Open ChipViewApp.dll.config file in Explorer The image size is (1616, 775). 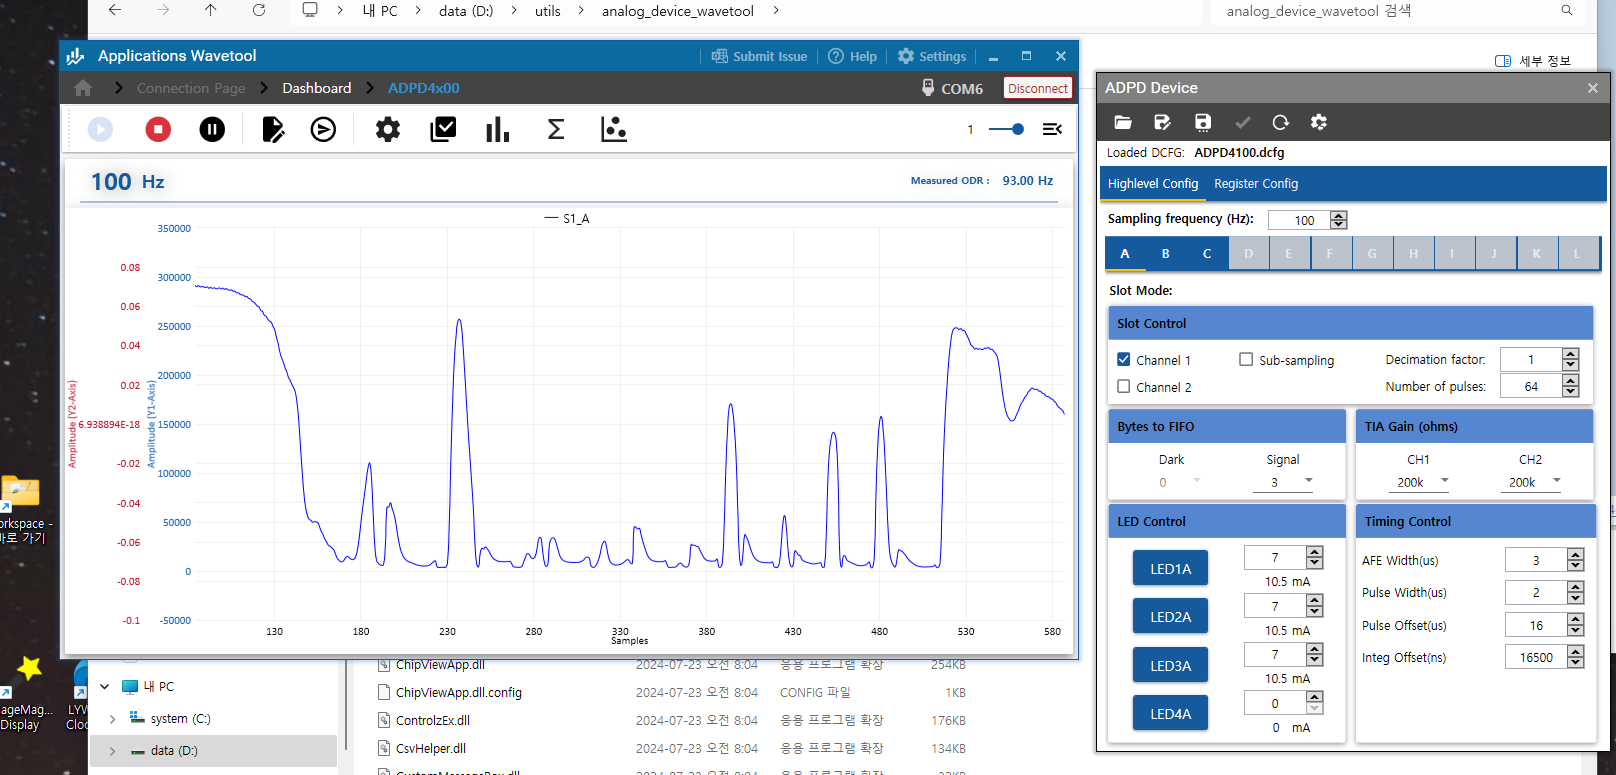(x=458, y=692)
